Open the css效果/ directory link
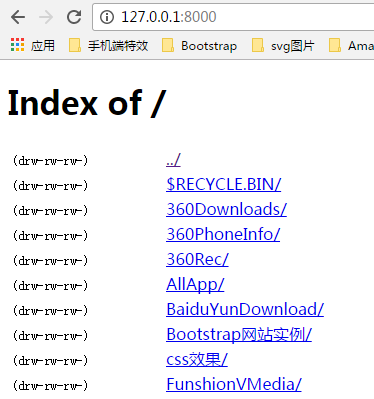The height and width of the screenshot is (399, 374). [x=197, y=359]
